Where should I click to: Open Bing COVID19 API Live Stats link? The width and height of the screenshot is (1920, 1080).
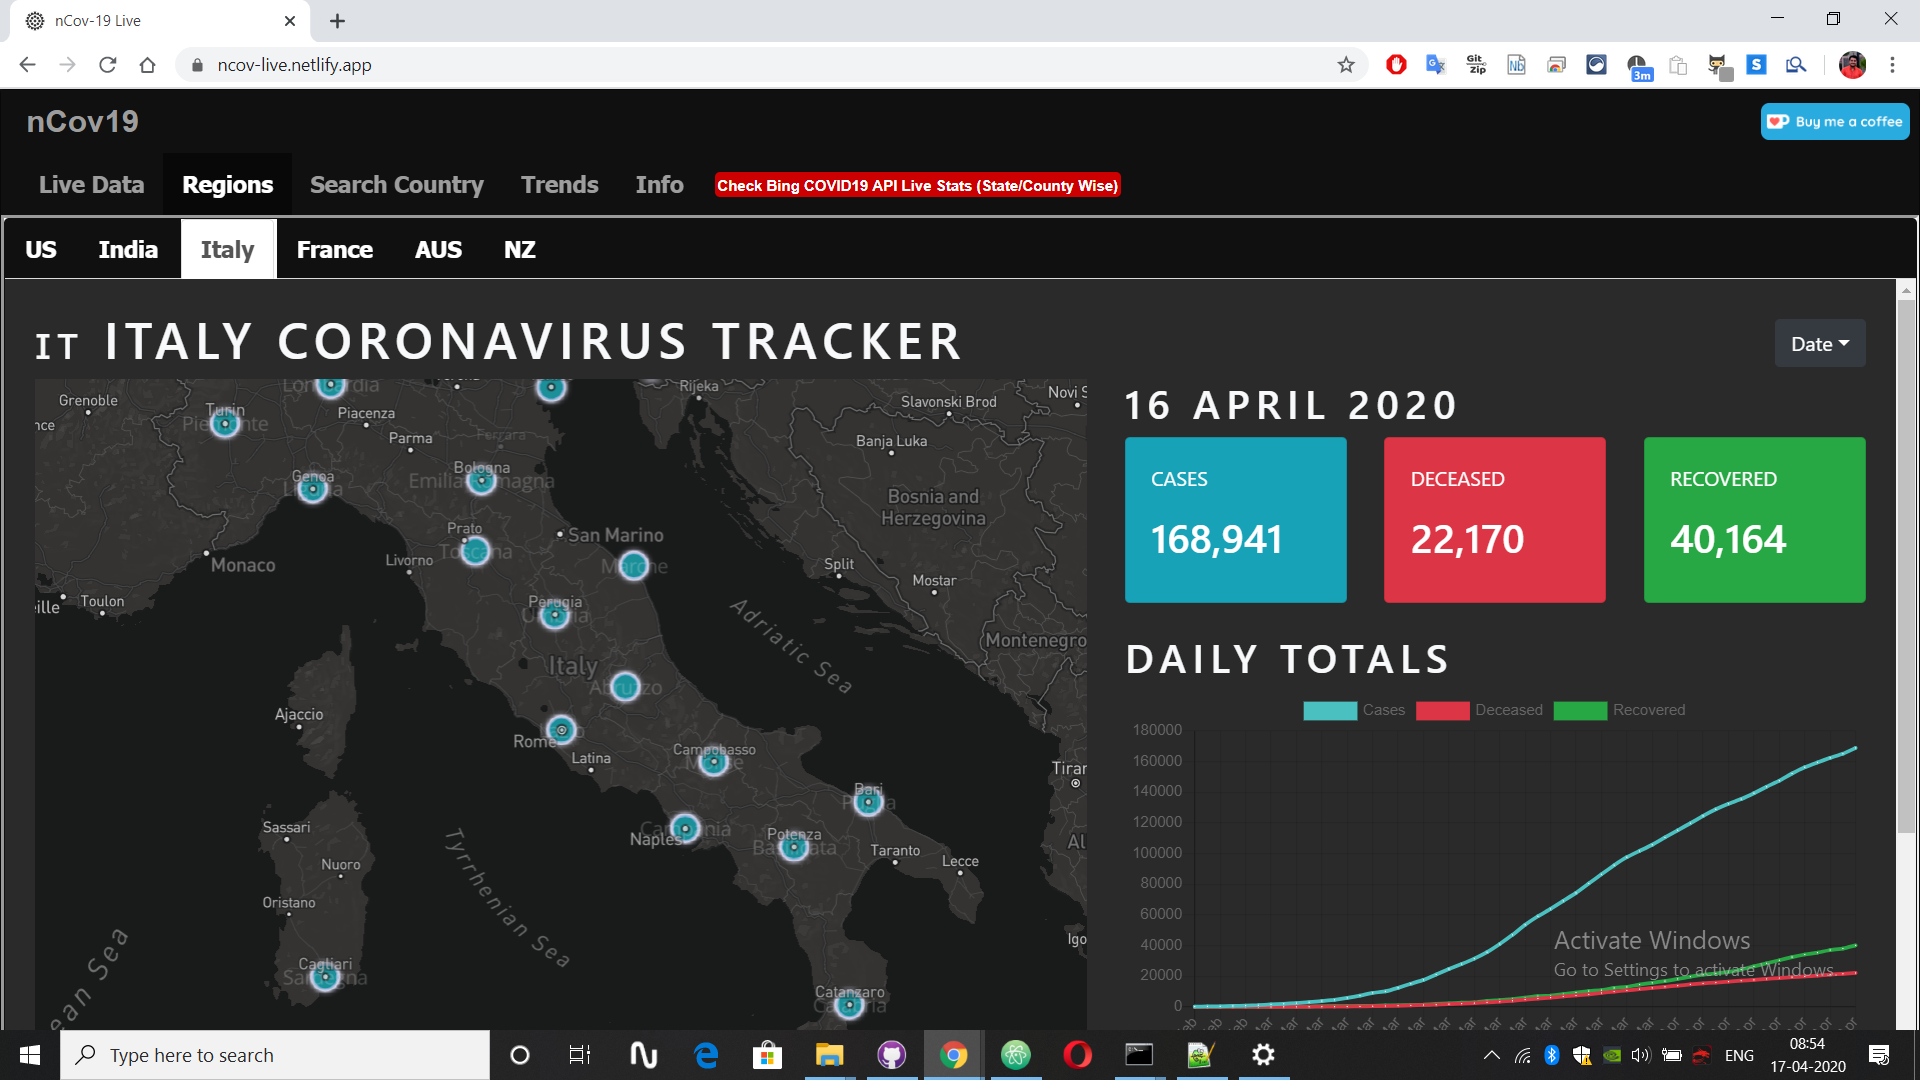pos(917,186)
